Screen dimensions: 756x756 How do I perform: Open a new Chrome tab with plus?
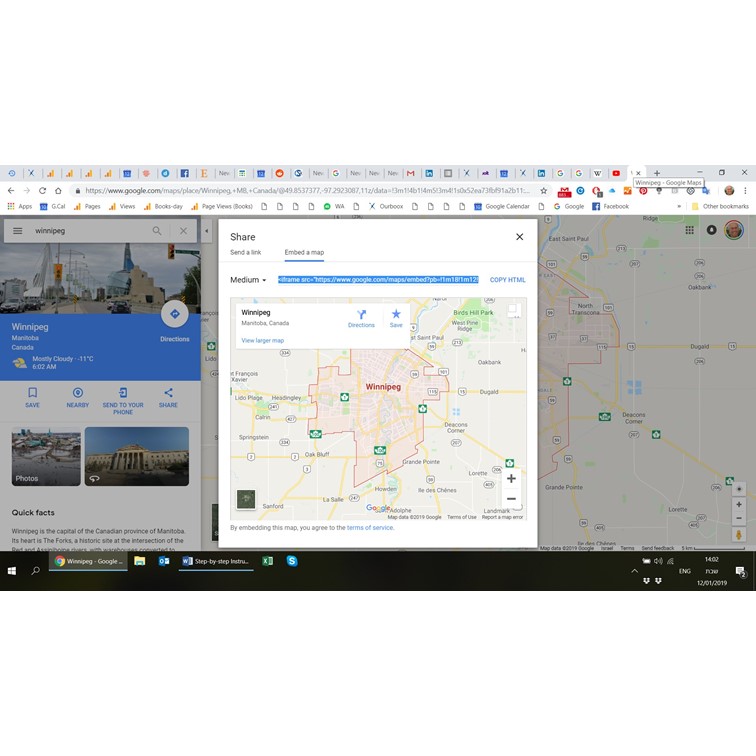pos(657,173)
